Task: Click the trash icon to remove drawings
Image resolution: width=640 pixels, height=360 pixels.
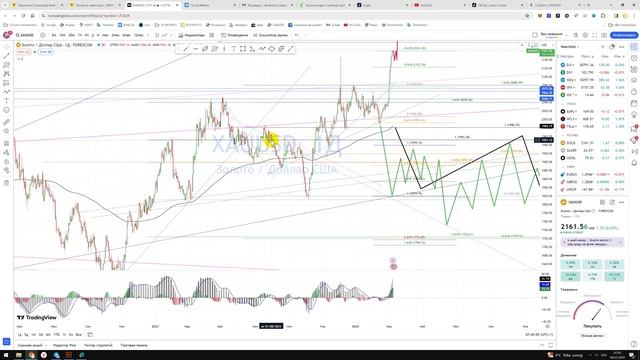Action: [x=6, y=182]
